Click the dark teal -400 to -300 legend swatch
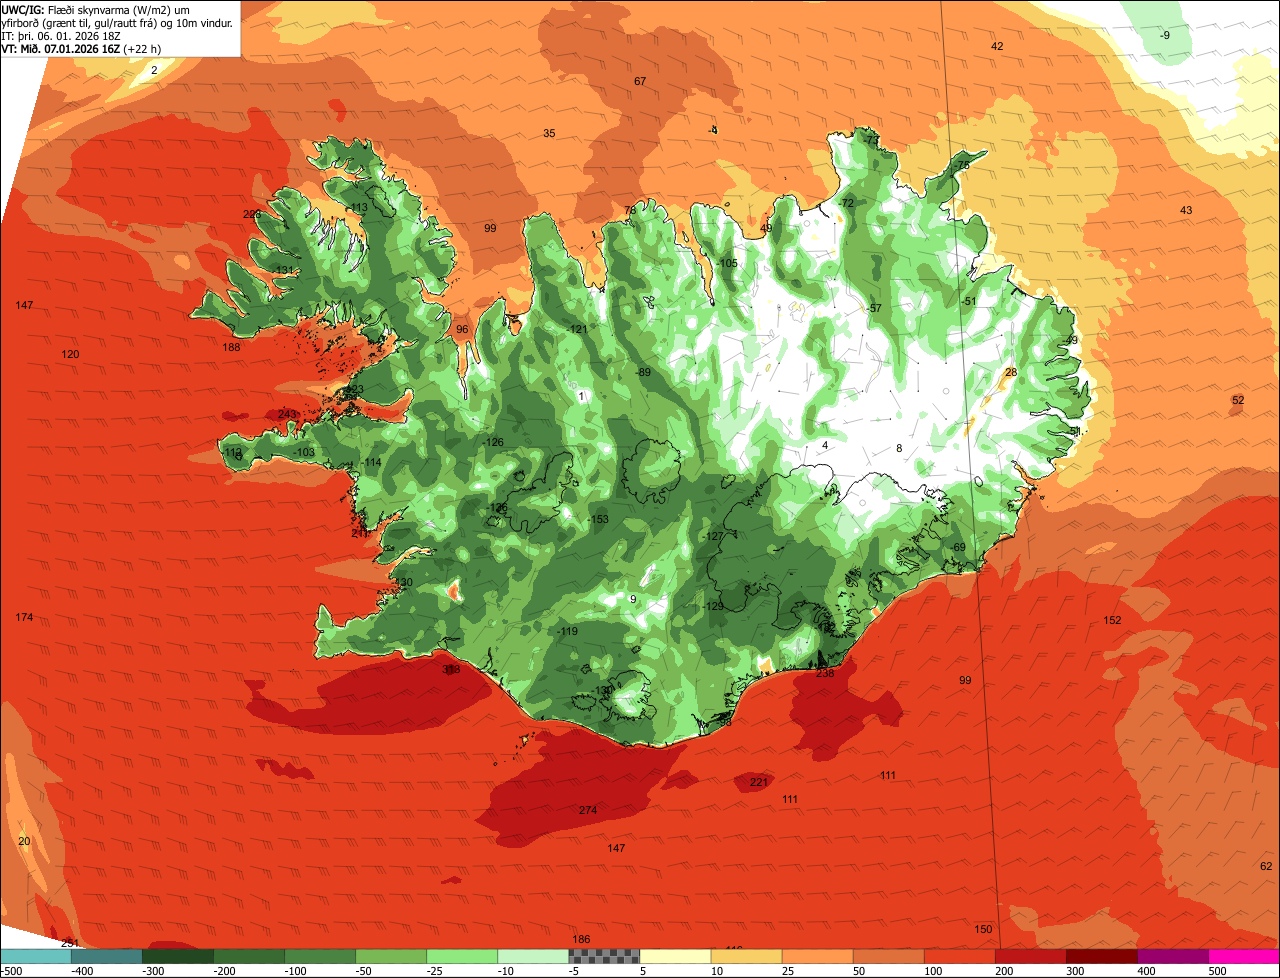This screenshot has width=1280, height=978. point(106,956)
